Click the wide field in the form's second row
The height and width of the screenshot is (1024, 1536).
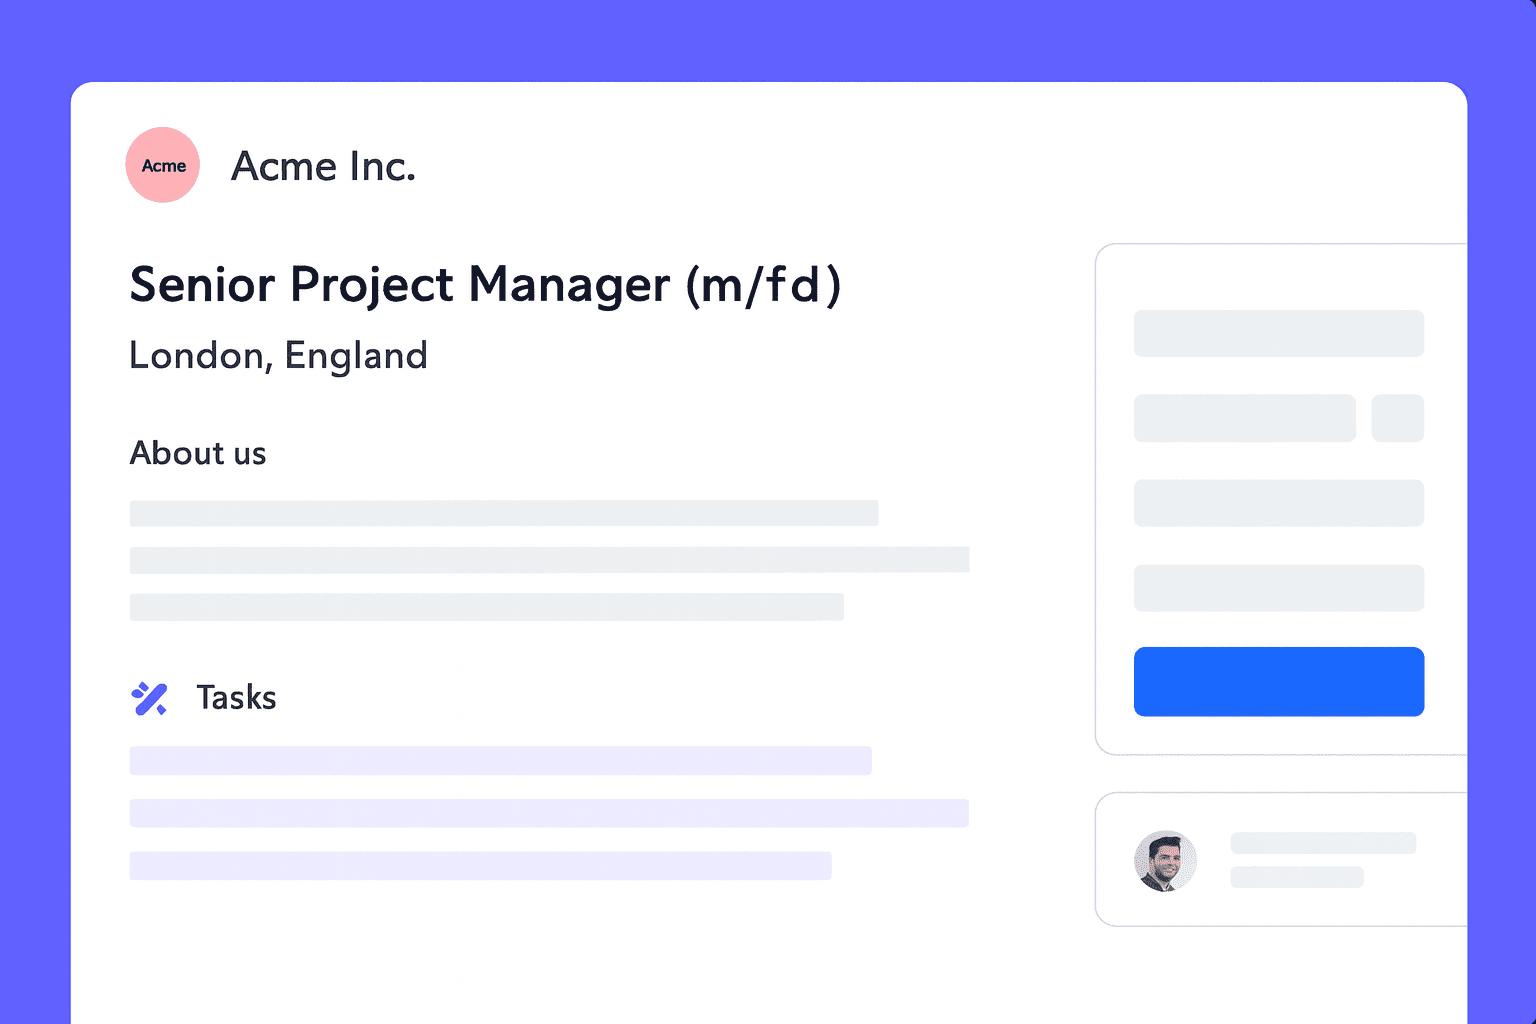pyautogui.click(x=1244, y=418)
